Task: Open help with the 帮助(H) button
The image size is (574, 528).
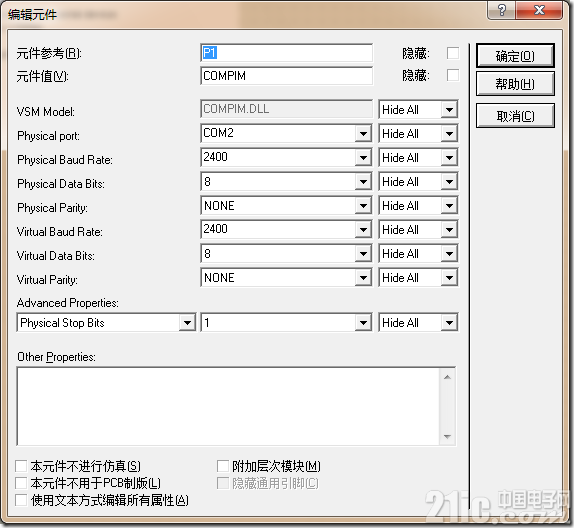Action: tap(515, 84)
